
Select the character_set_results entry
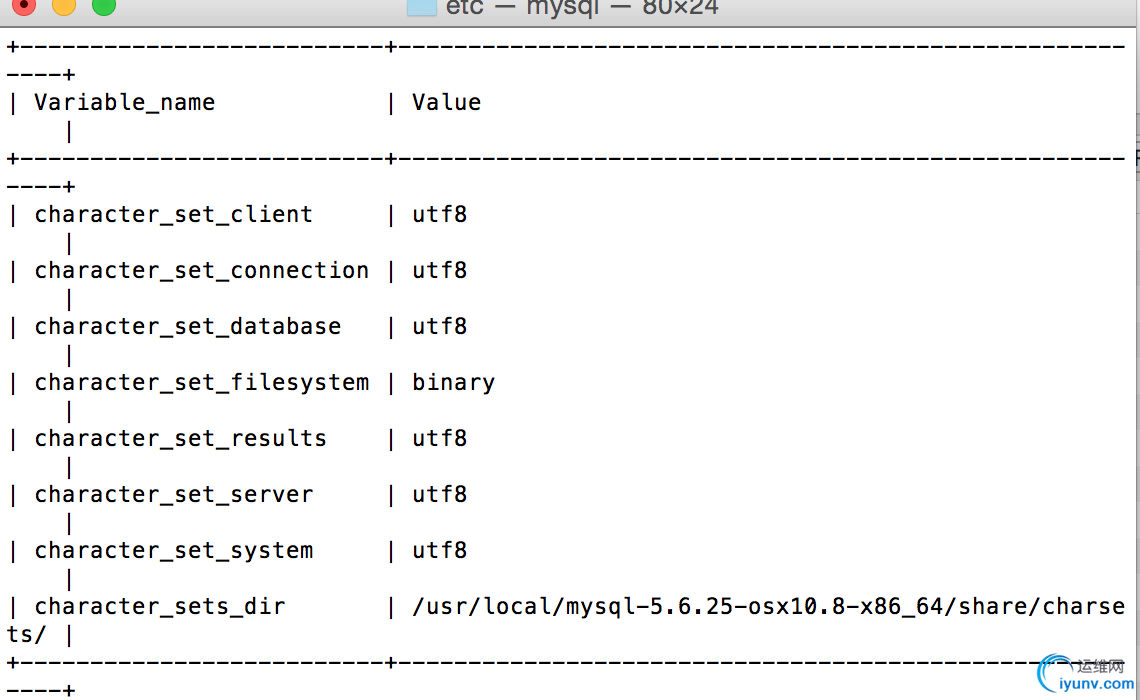pyautogui.click(x=180, y=438)
